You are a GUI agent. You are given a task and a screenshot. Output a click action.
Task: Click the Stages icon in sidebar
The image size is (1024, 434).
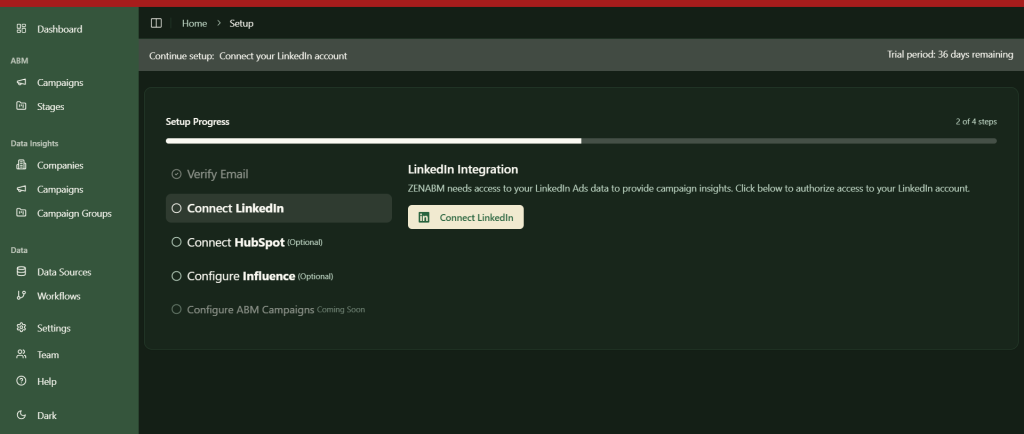click(x=22, y=106)
